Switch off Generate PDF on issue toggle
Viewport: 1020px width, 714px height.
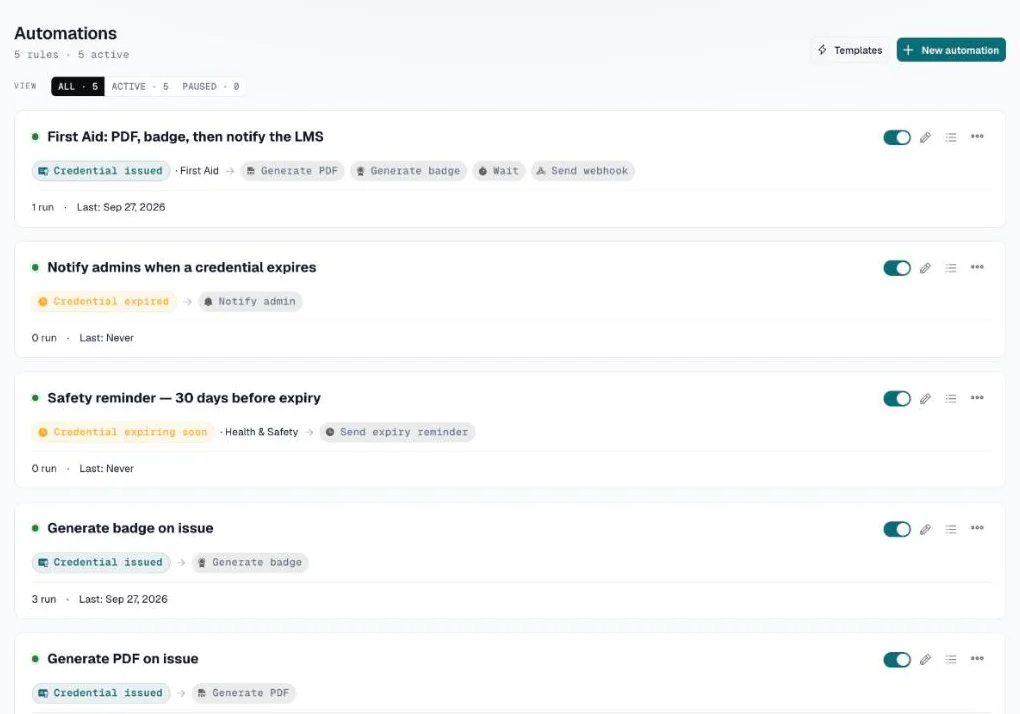click(x=896, y=659)
